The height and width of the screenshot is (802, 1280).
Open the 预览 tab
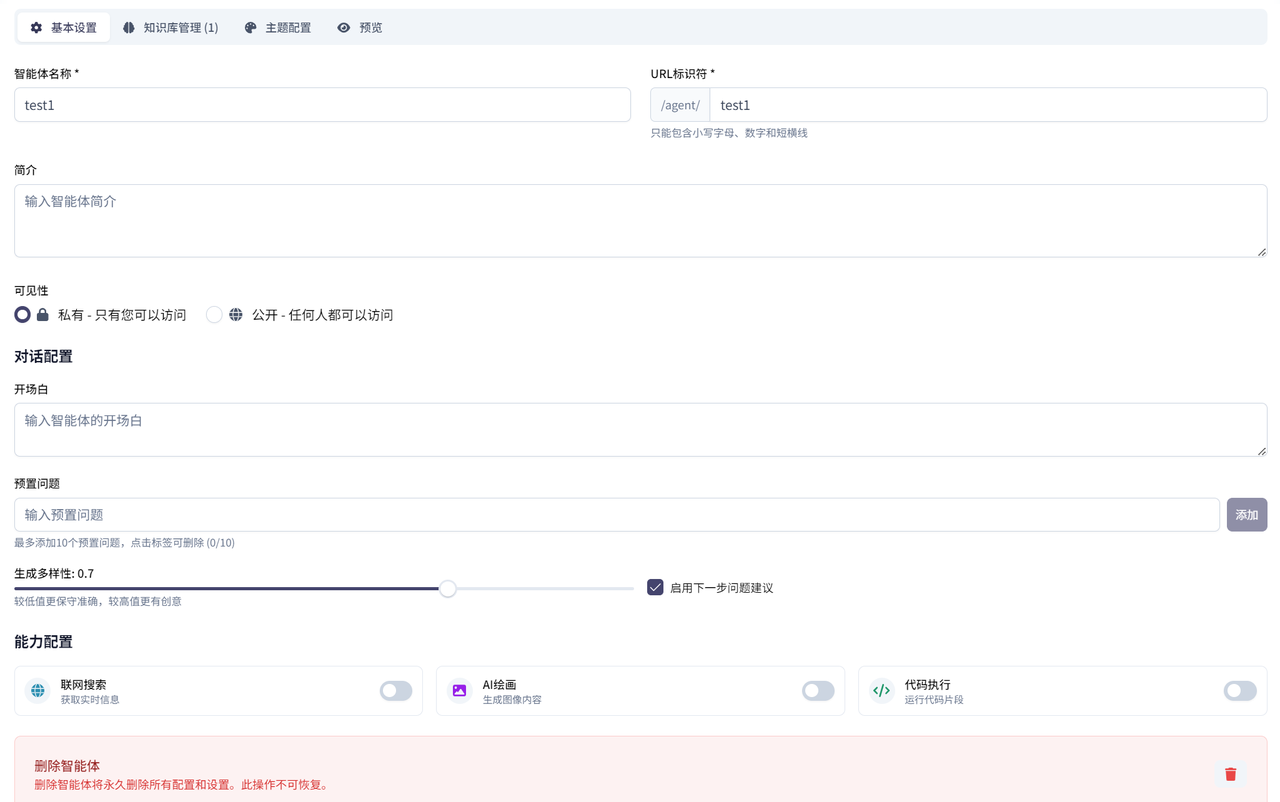point(360,27)
